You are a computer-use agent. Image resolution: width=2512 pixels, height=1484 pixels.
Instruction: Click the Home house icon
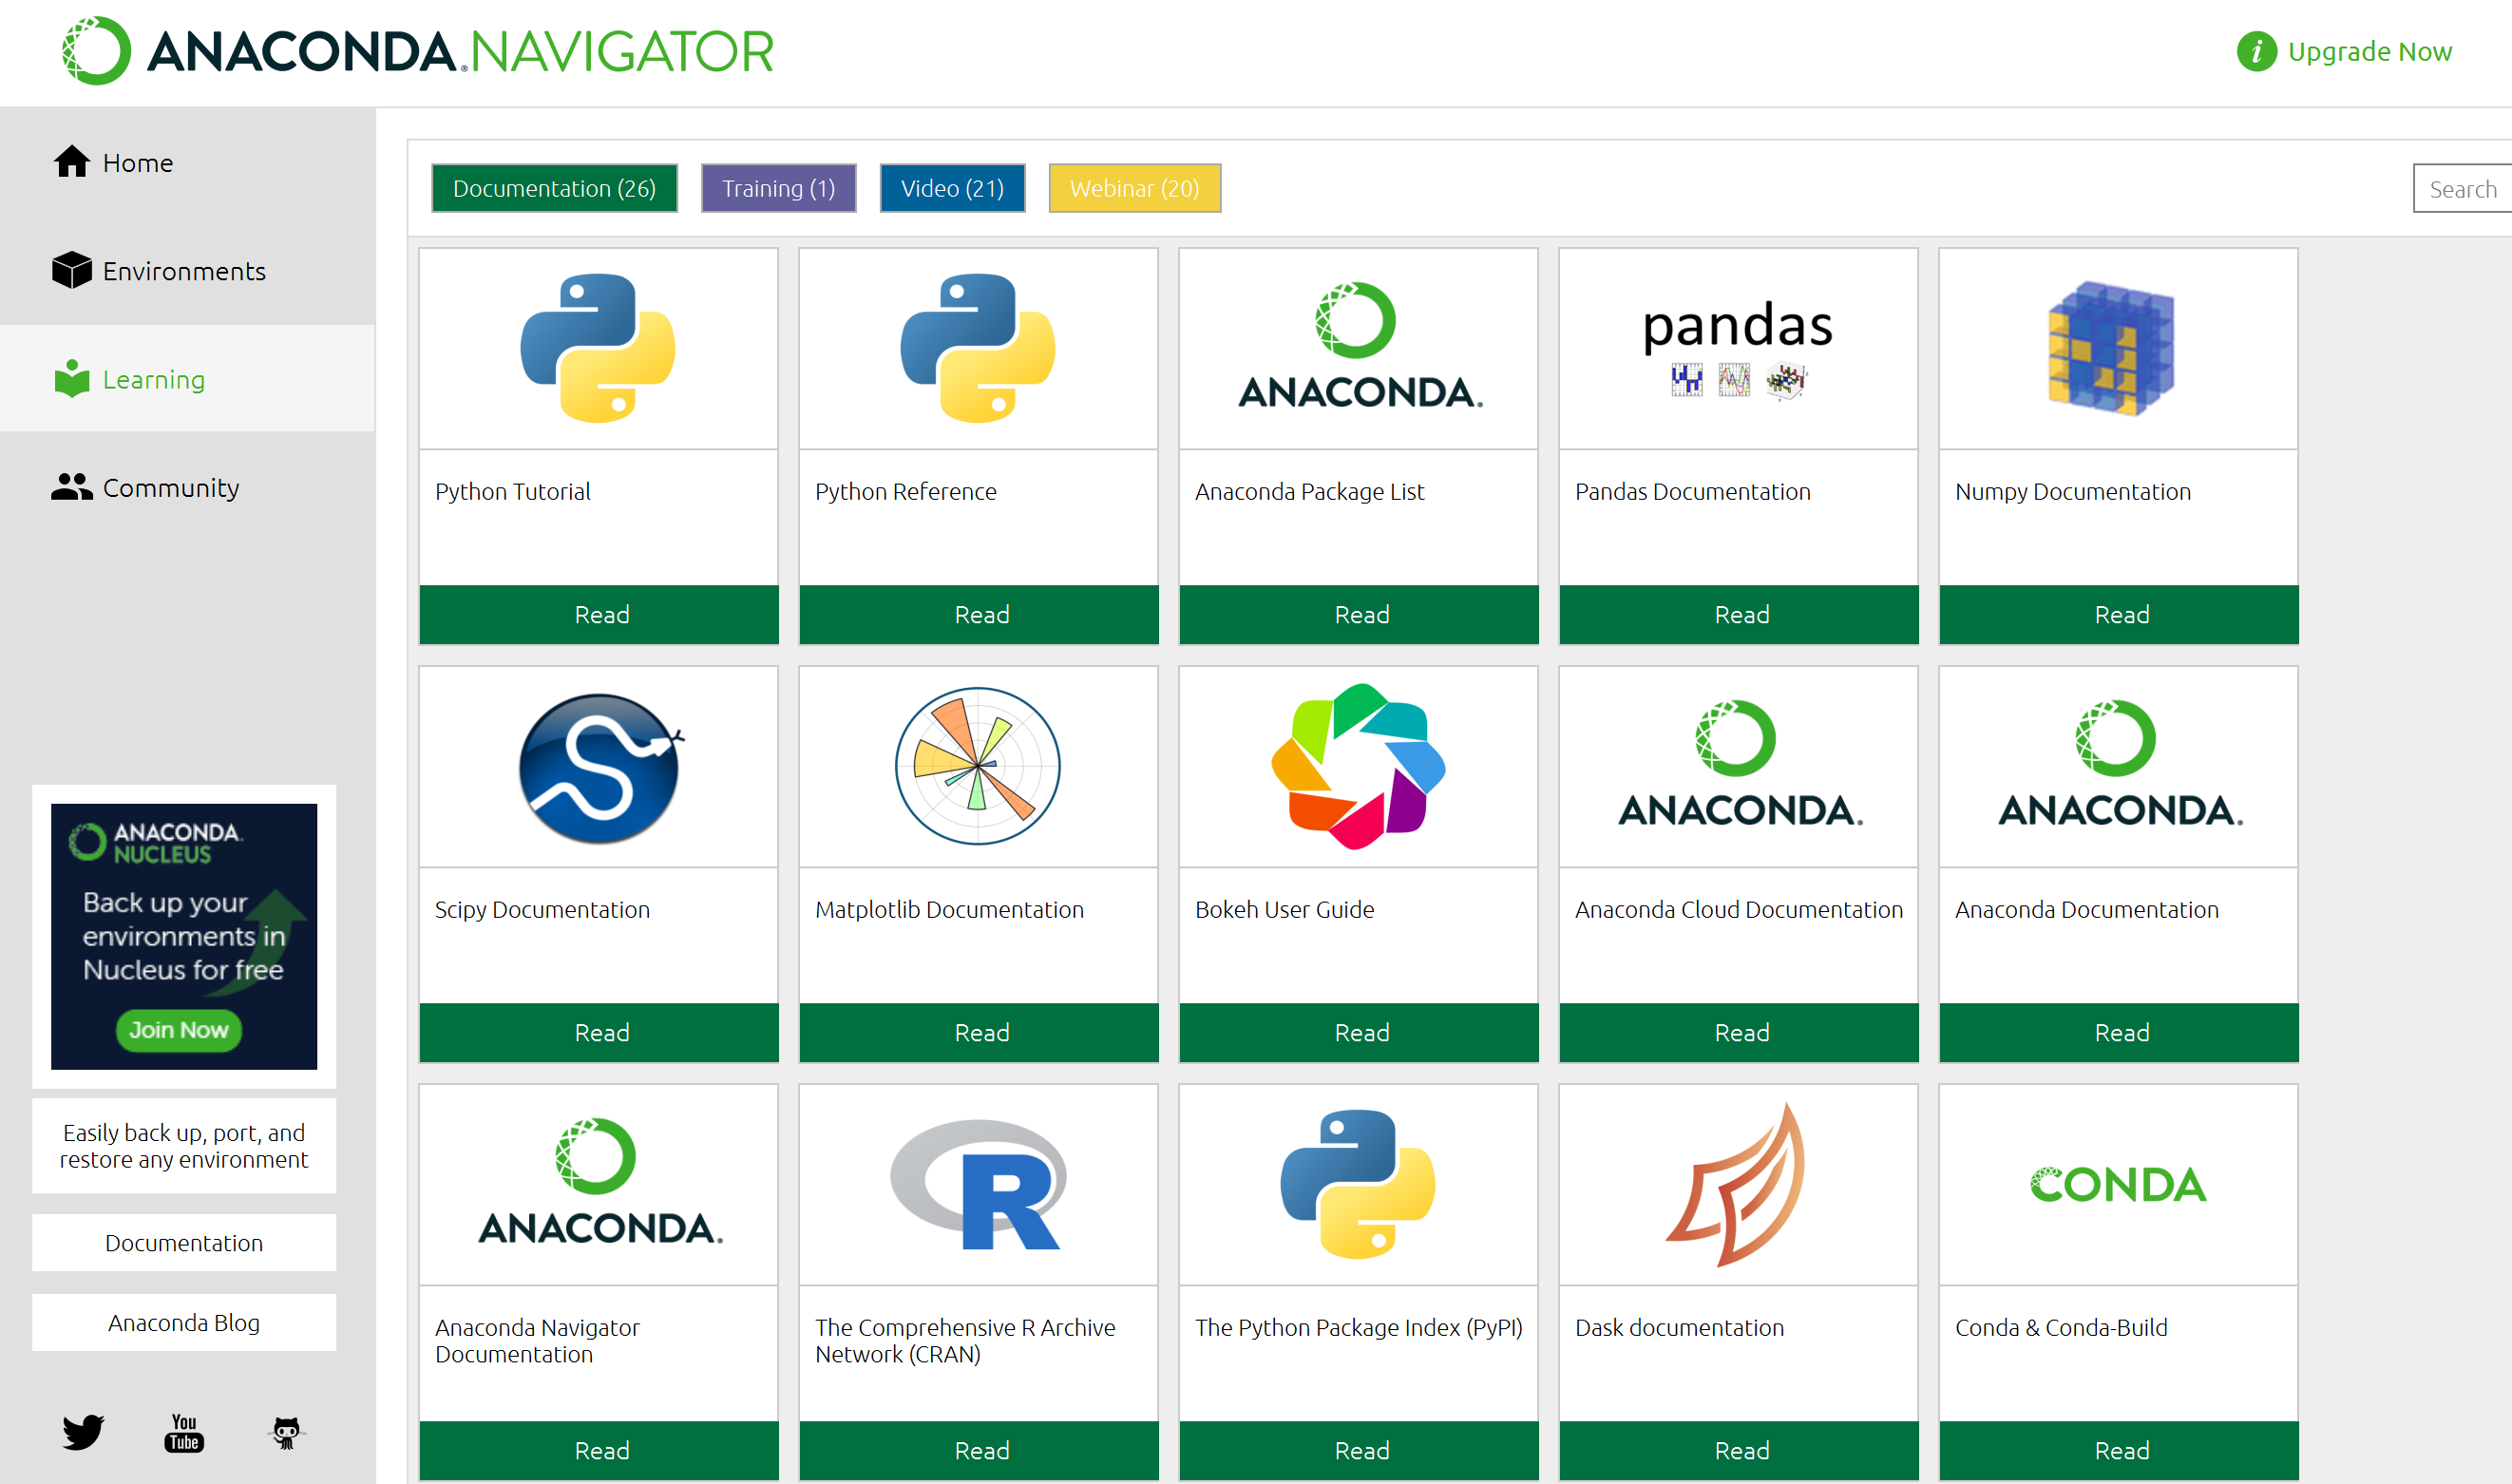coord(71,162)
